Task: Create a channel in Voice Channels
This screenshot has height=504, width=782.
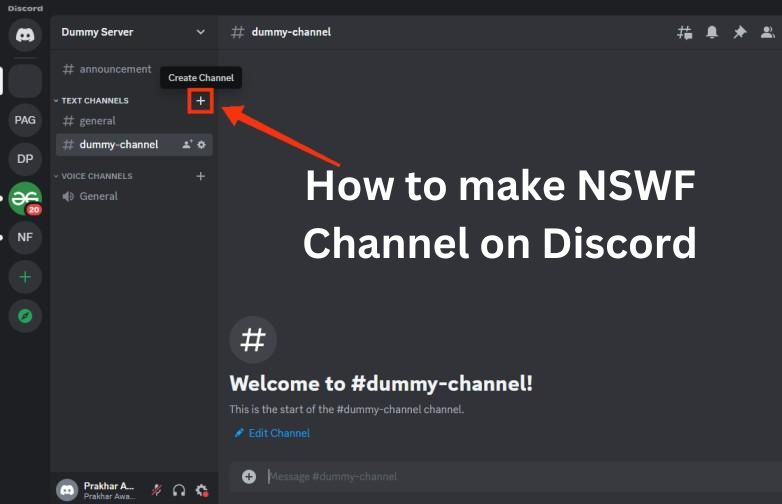Action: (x=200, y=176)
